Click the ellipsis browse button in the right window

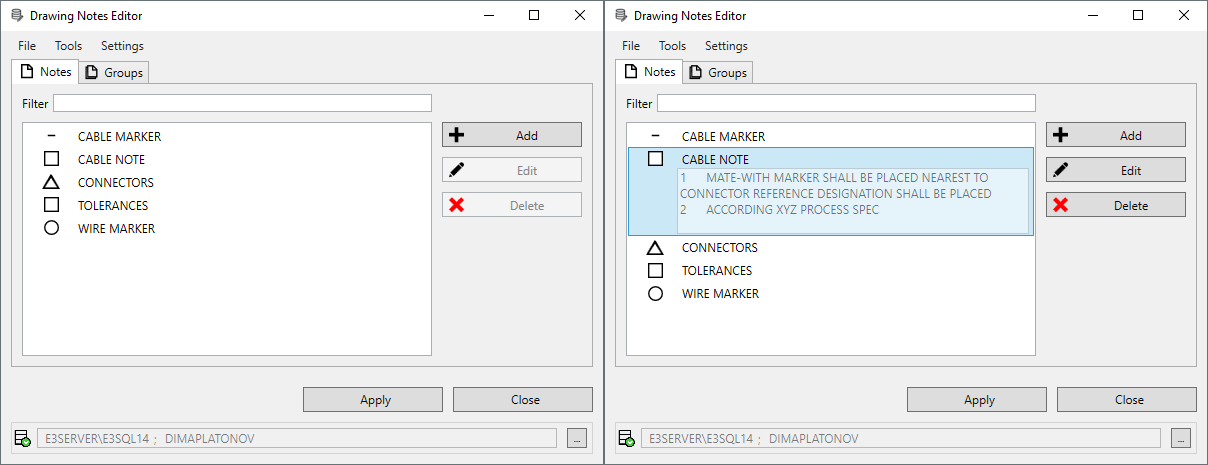pyautogui.click(x=1181, y=438)
